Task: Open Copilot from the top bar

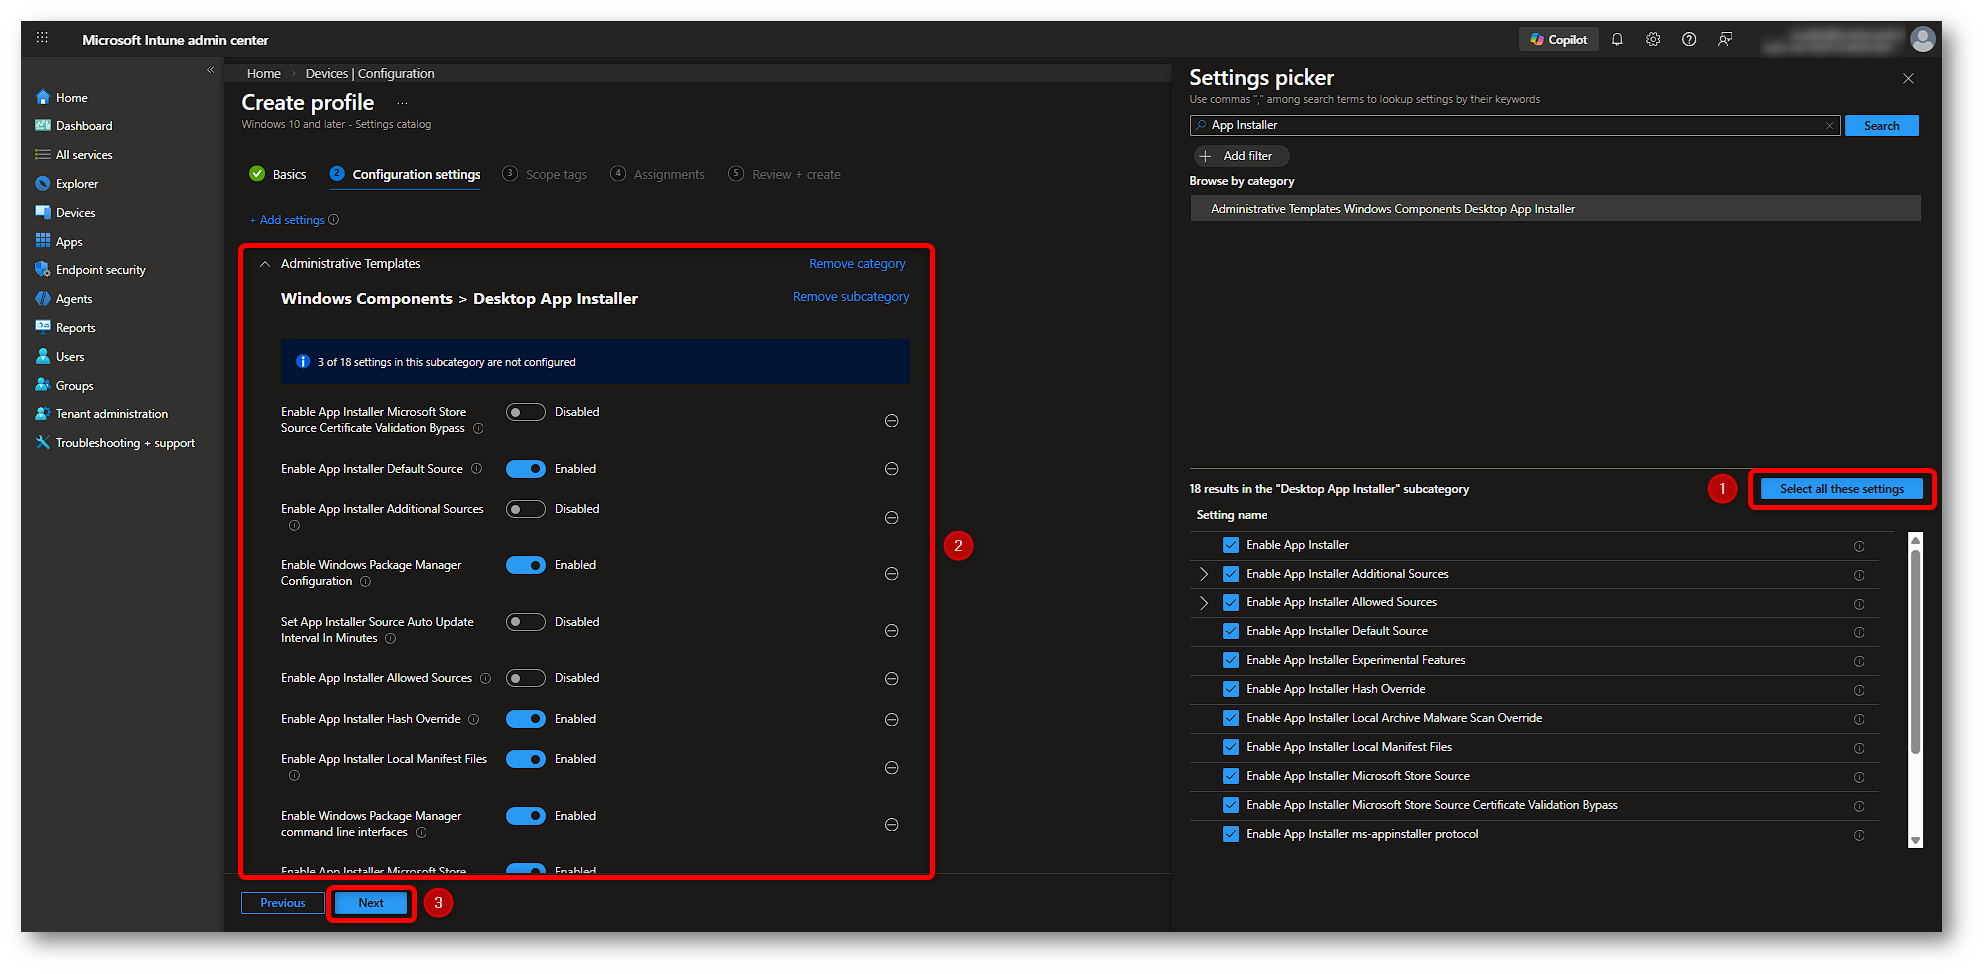Action: pyautogui.click(x=1558, y=40)
